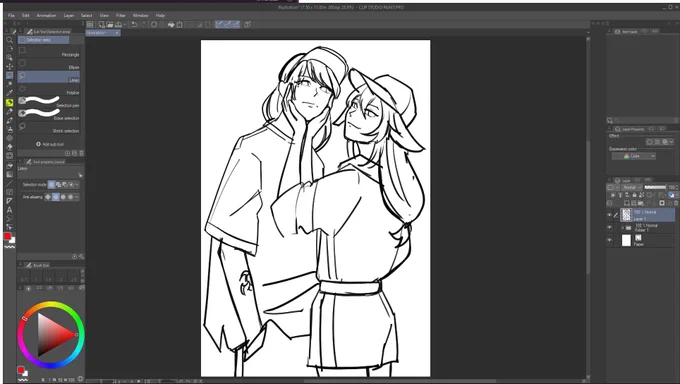Image resolution: width=680 pixels, height=384 pixels.
Task: Open Expression color Color dropdown
Action: click(x=634, y=156)
